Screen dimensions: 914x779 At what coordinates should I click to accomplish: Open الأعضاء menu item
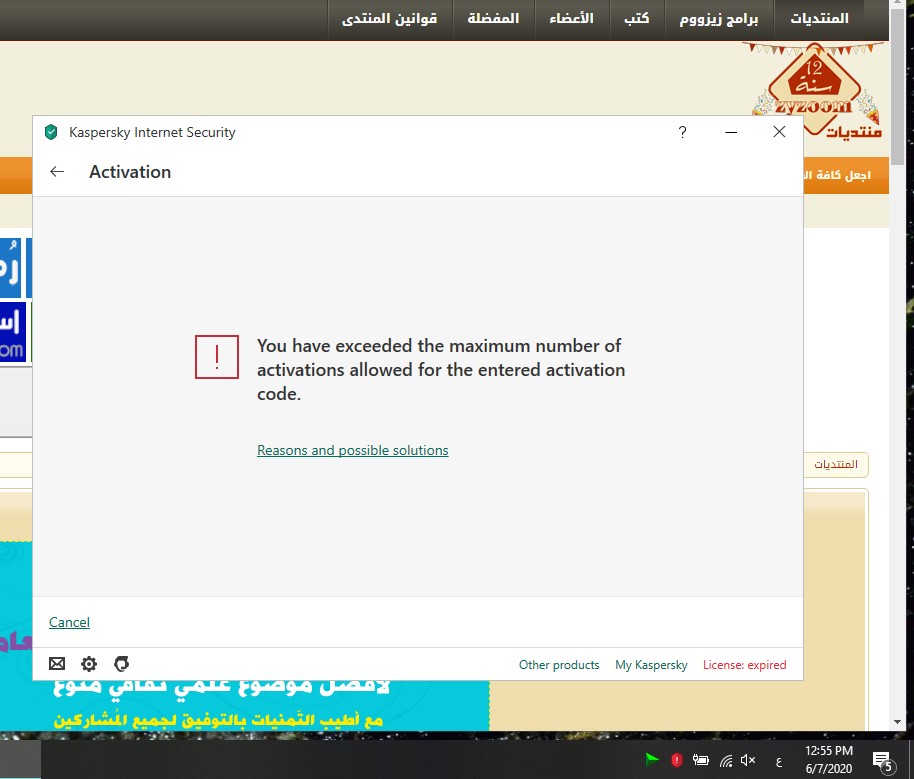[x=571, y=19]
